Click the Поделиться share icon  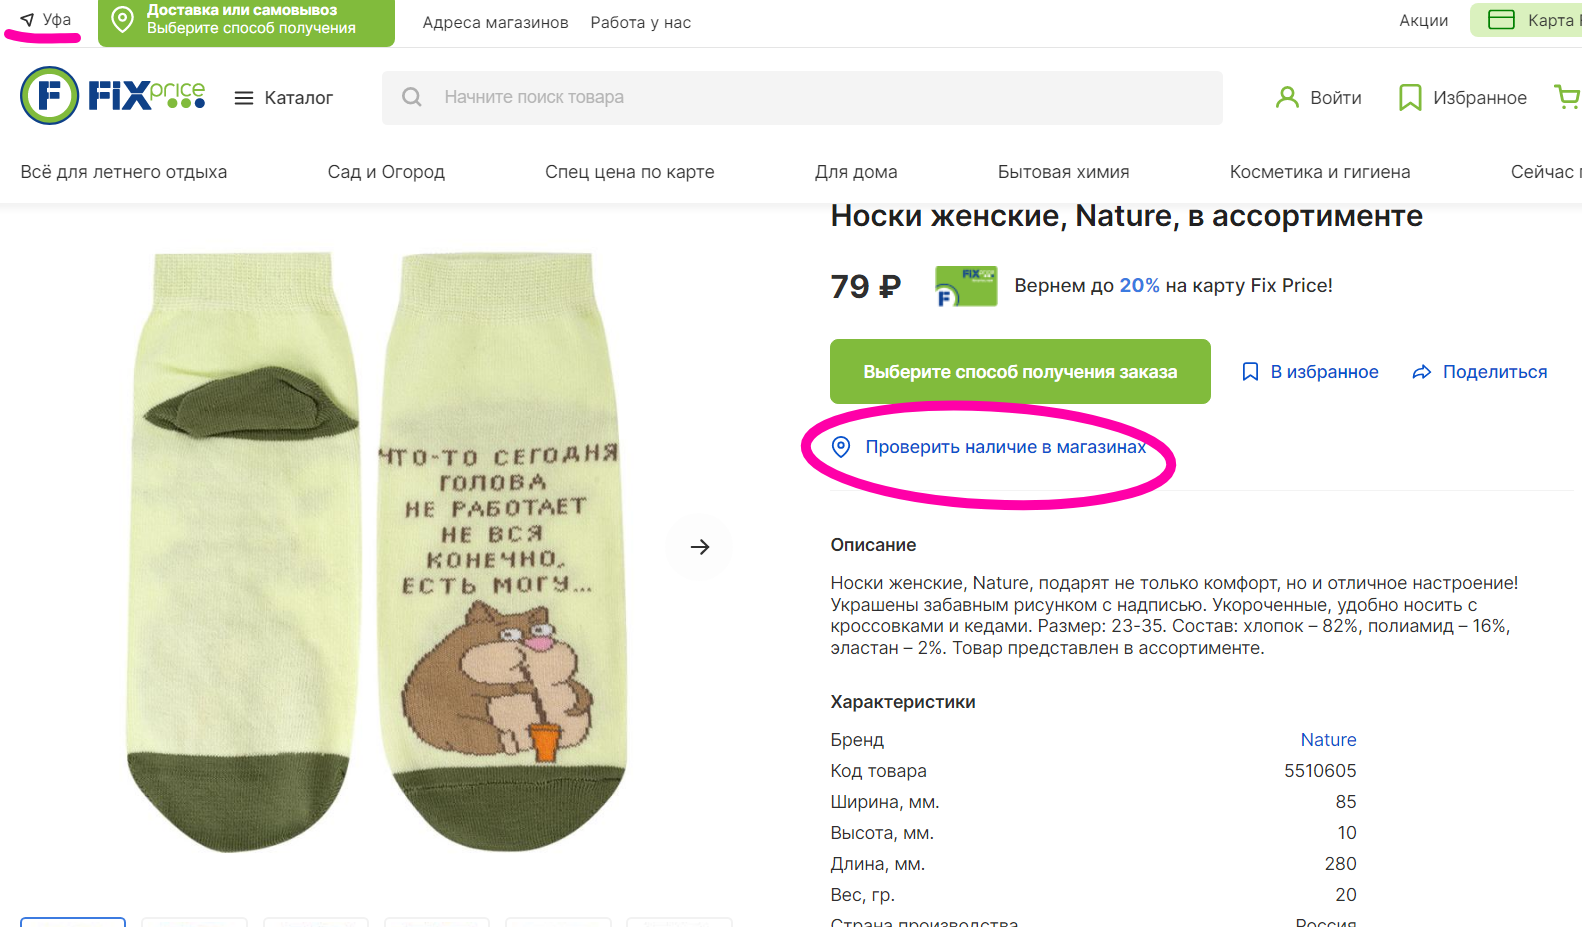click(x=1421, y=371)
